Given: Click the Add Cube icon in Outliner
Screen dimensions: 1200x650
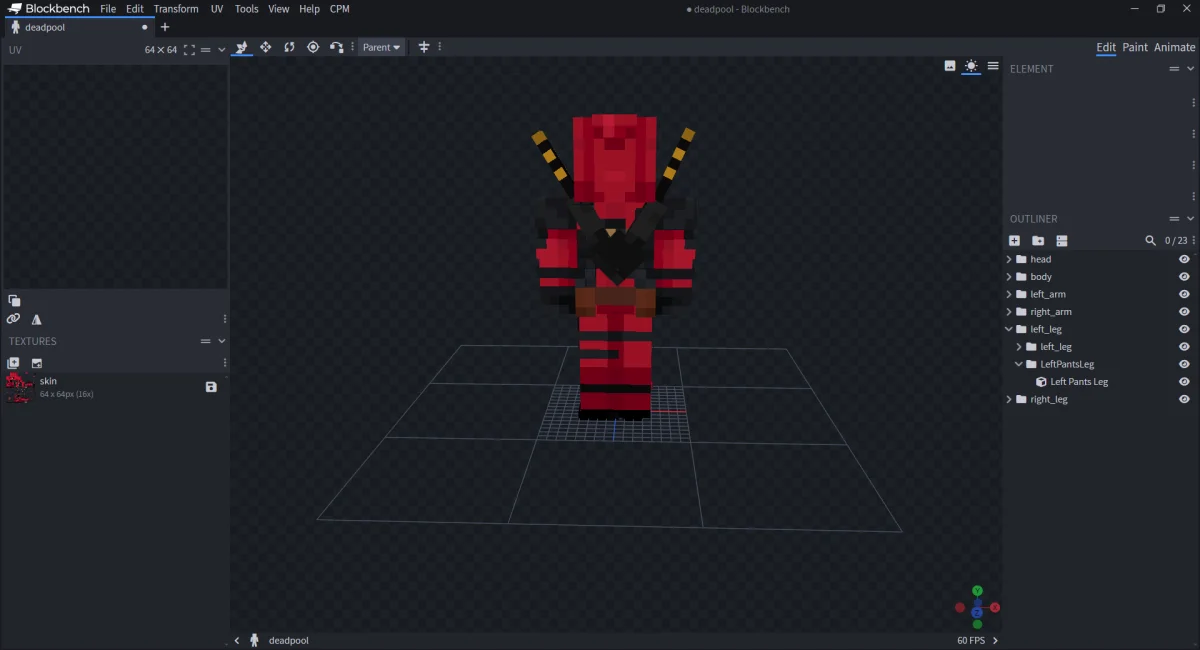Looking at the screenshot, I should 1014,241.
